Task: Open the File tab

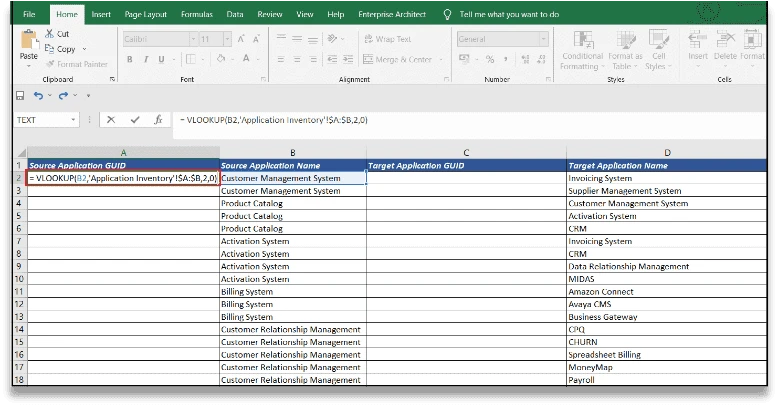Action: 29,14
